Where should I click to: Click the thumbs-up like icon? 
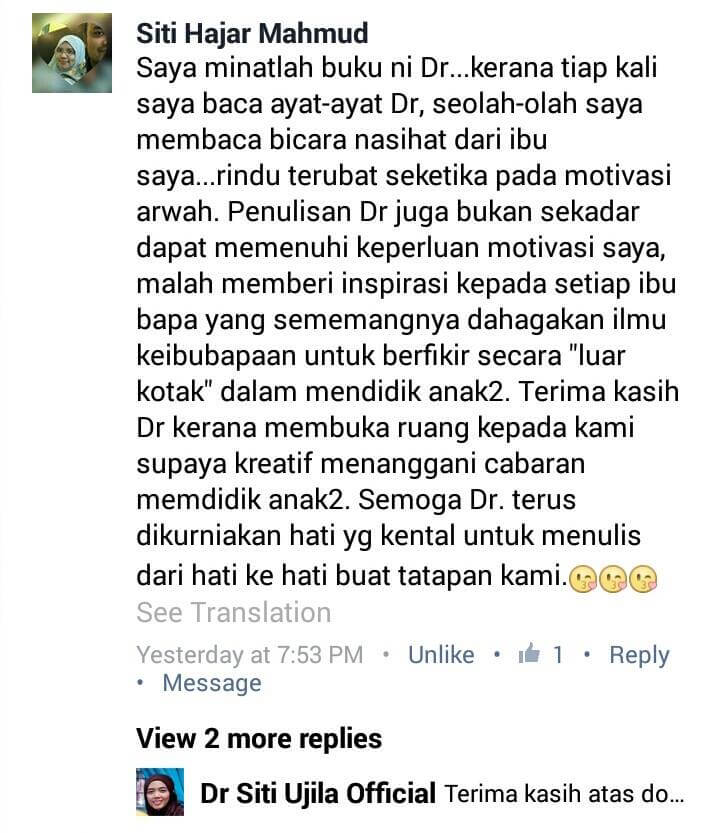point(529,653)
